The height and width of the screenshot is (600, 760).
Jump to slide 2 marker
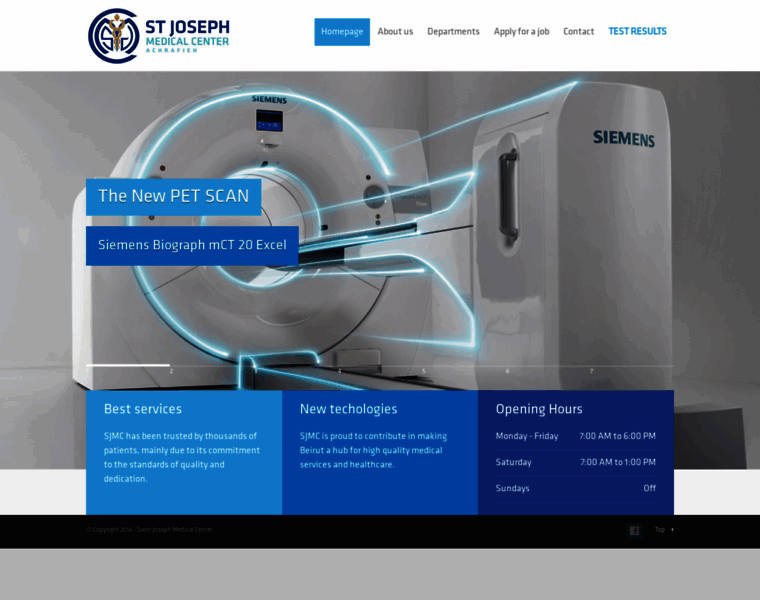[171, 371]
